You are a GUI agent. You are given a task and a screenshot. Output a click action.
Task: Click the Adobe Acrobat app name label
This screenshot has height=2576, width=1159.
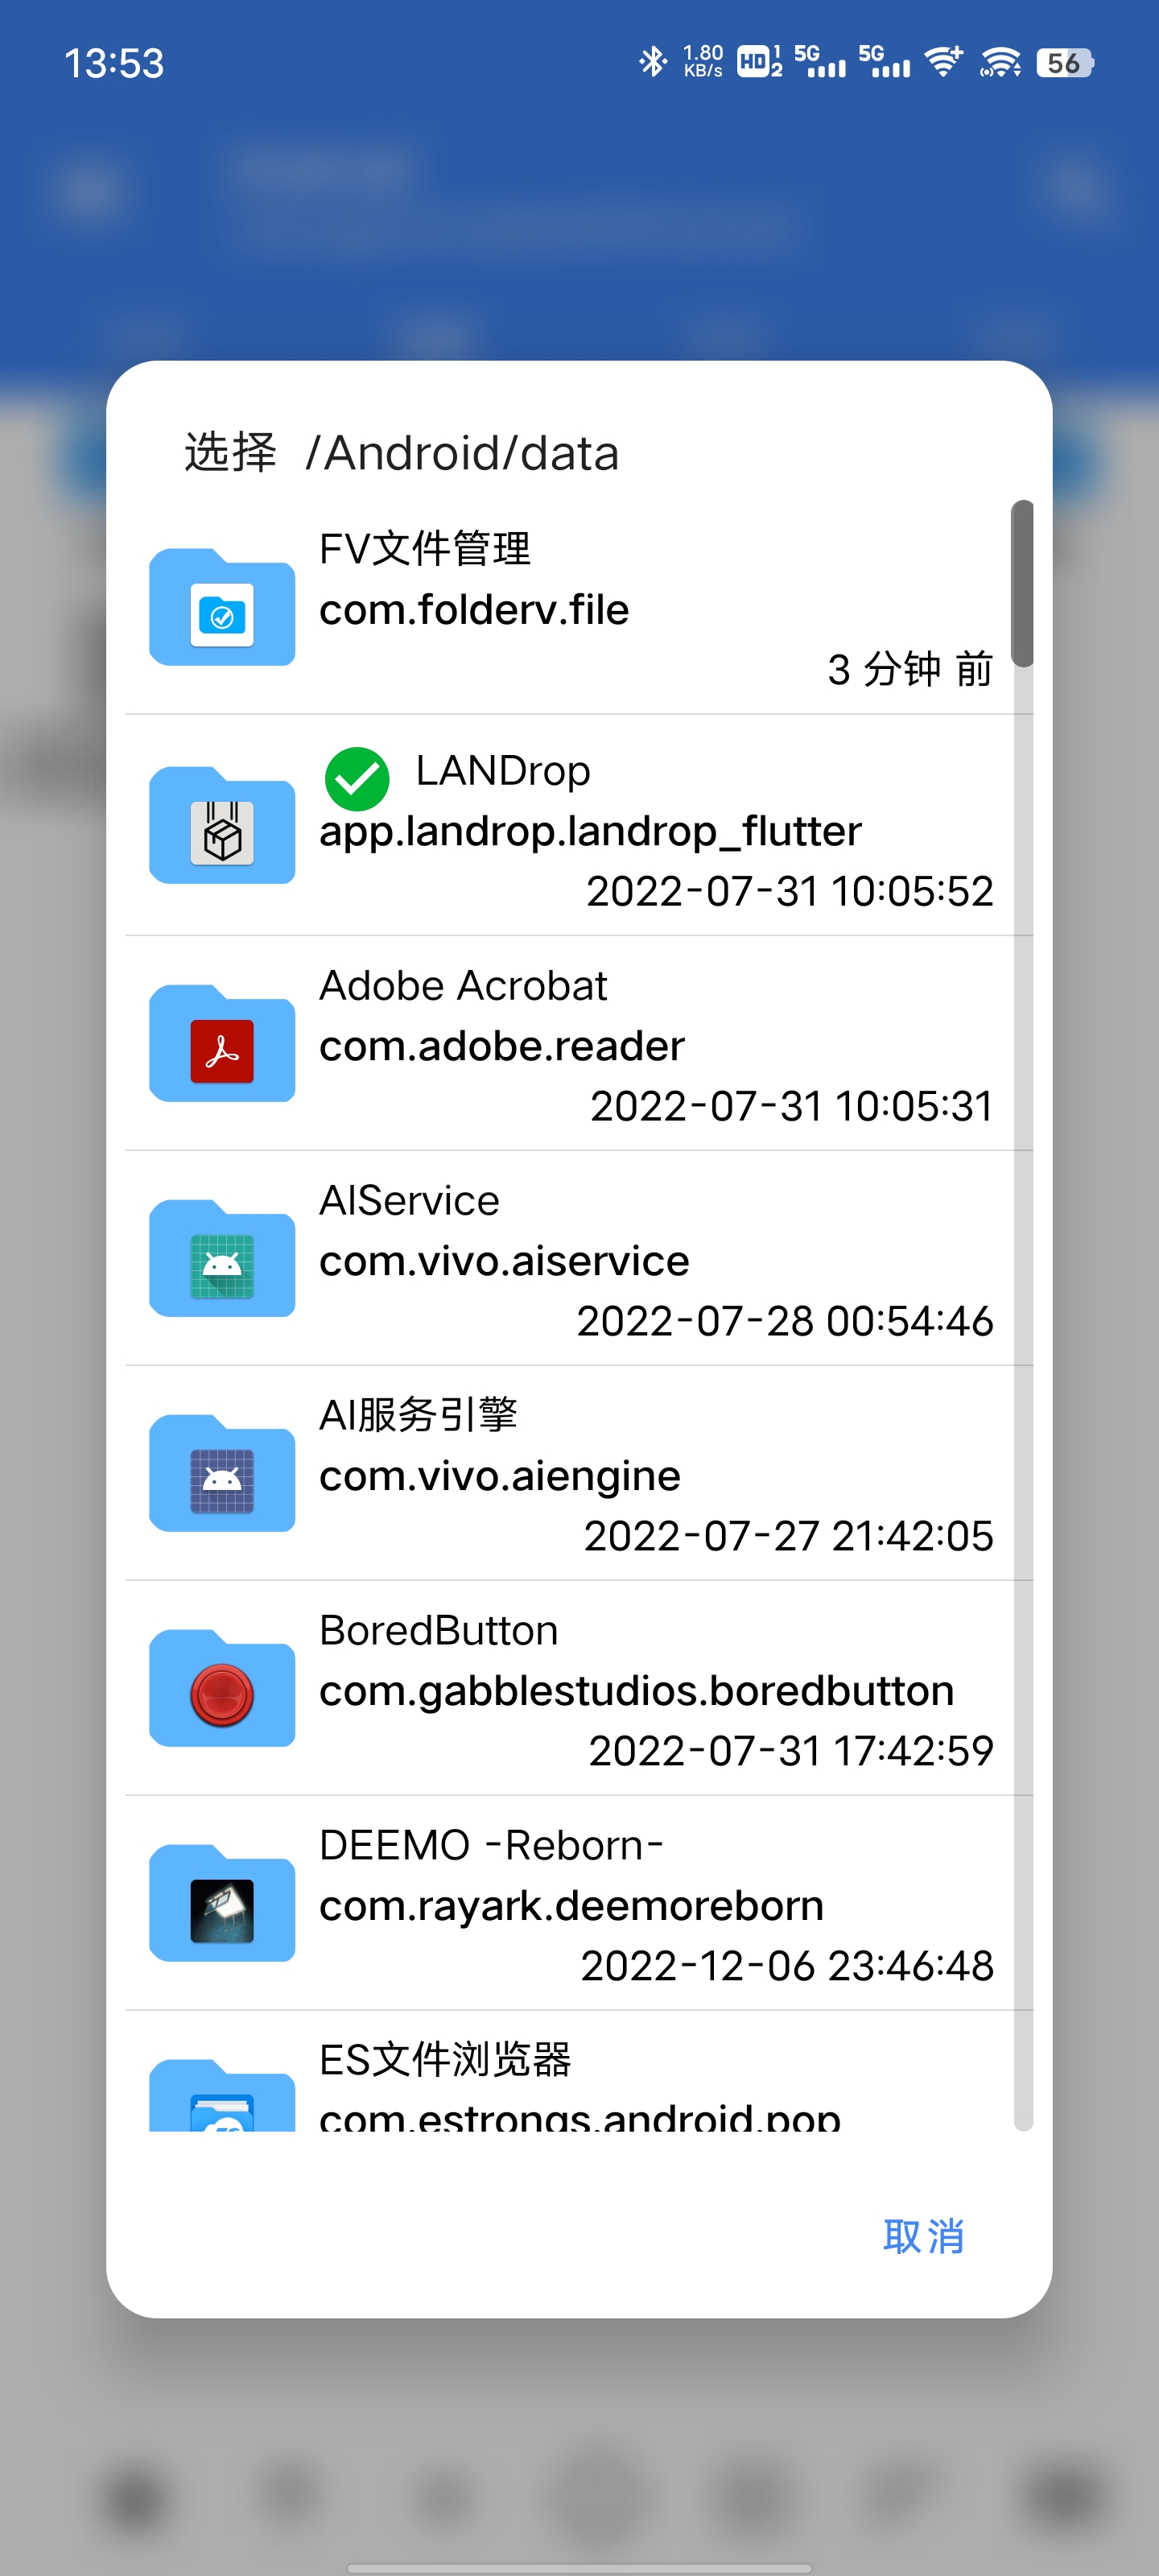(x=463, y=986)
